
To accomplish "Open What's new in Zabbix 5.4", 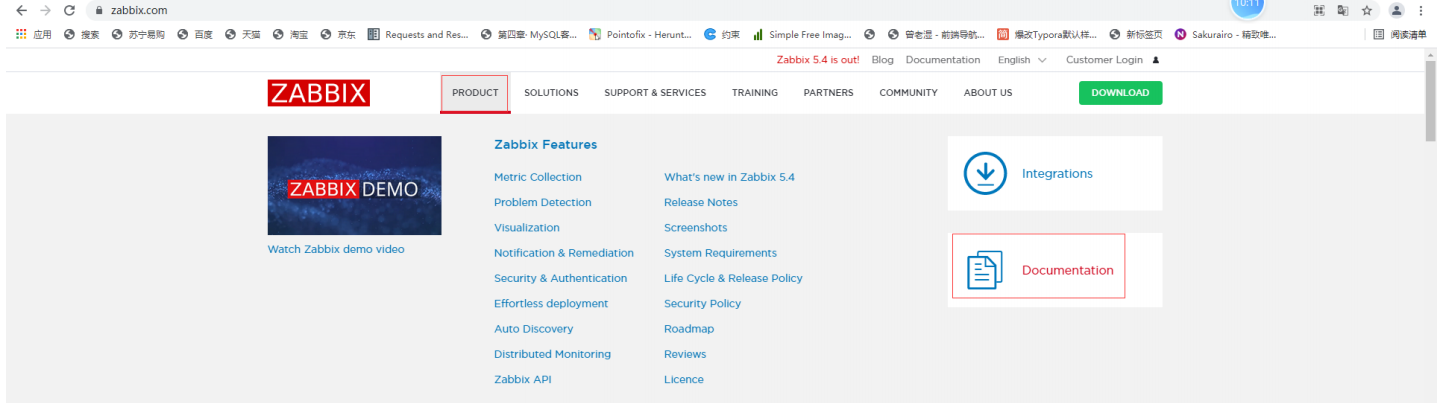I will click(729, 177).
